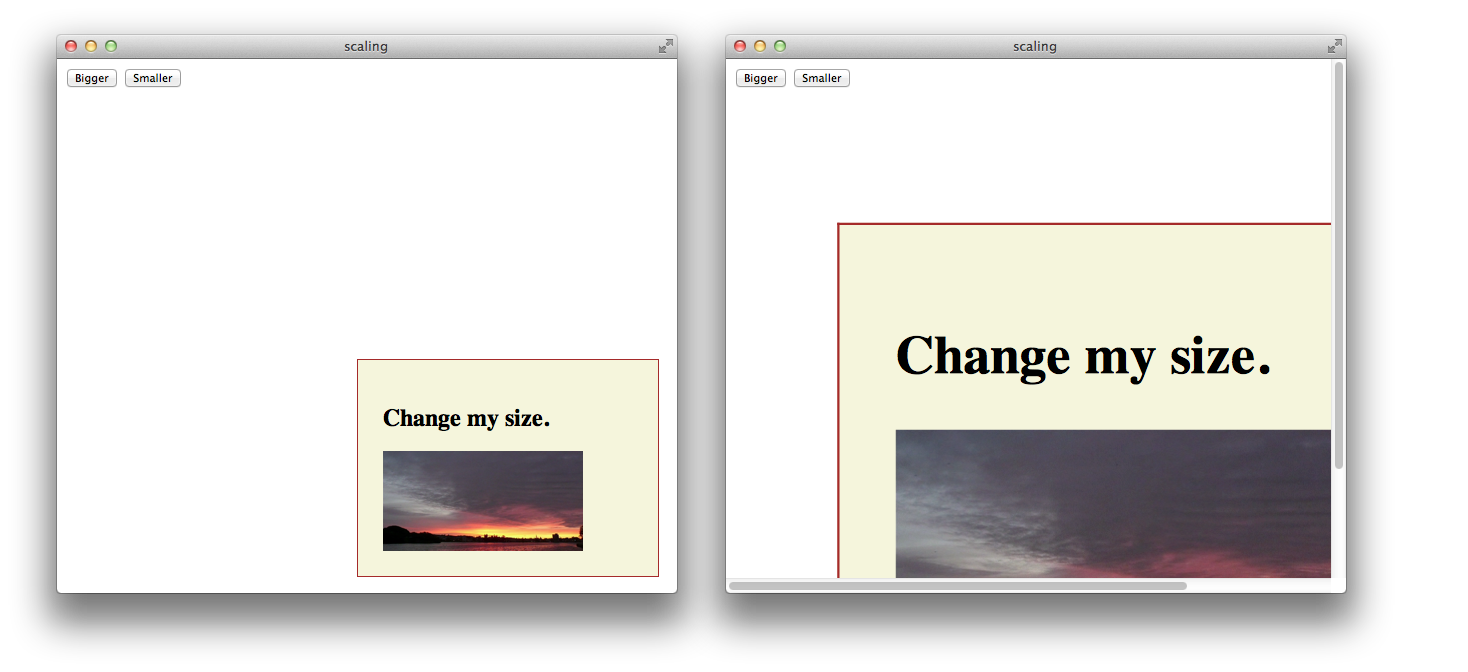Click the horizontal scrollbar thumb in right window
Image resolution: width=1468 pixels, height=672 pixels.
pyautogui.click(x=958, y=585)
